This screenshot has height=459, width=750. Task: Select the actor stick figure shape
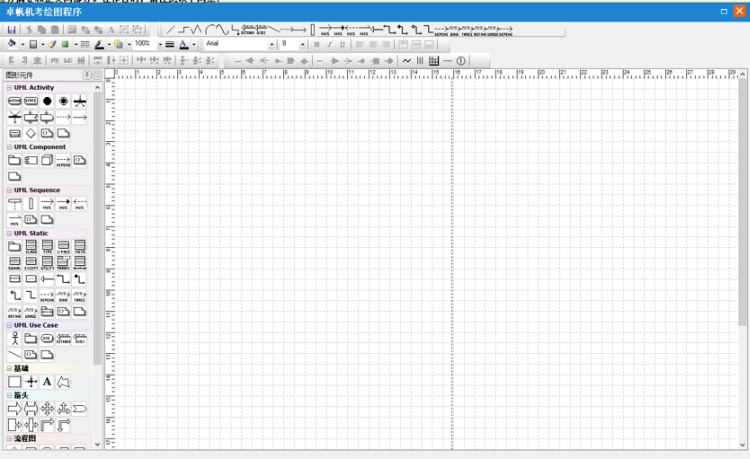pyautogui.click(x=14, y=339)
